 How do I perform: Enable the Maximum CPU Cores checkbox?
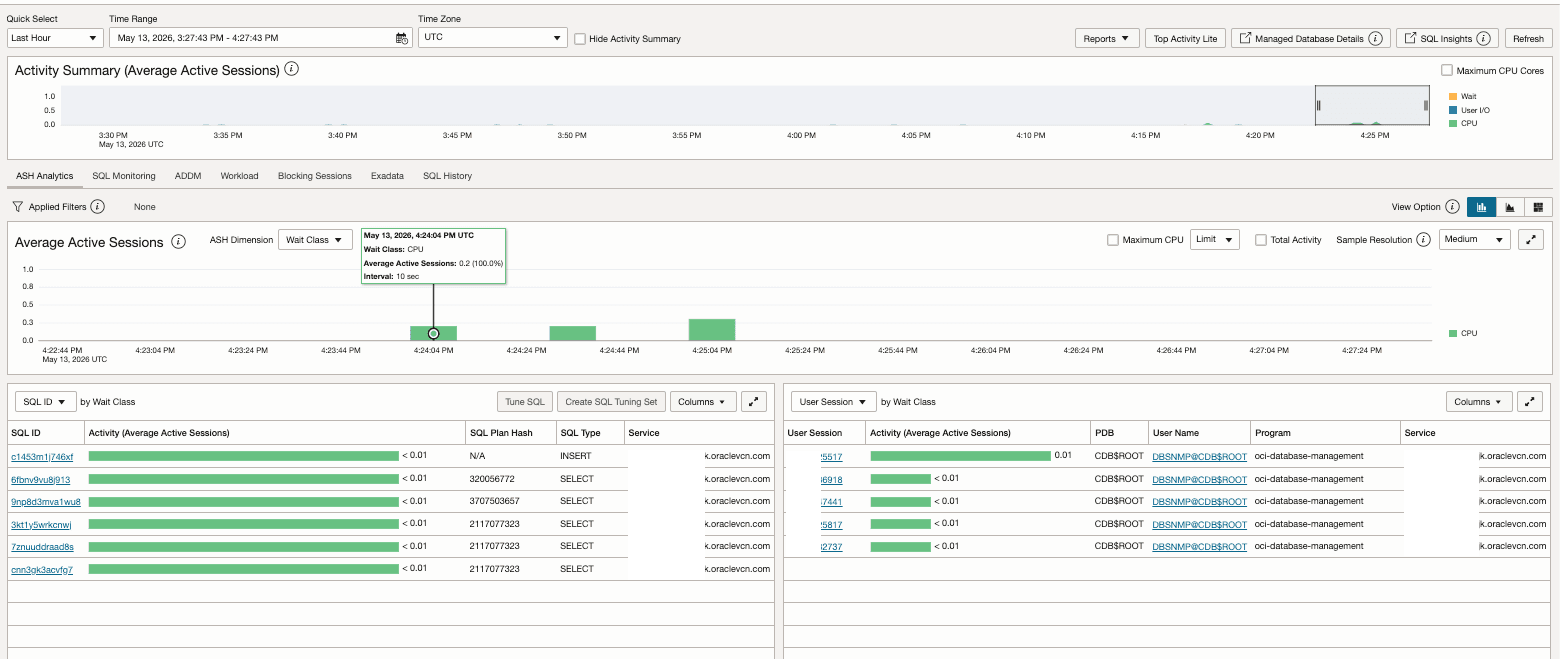pyautogui.click(x=1447, y=70)
